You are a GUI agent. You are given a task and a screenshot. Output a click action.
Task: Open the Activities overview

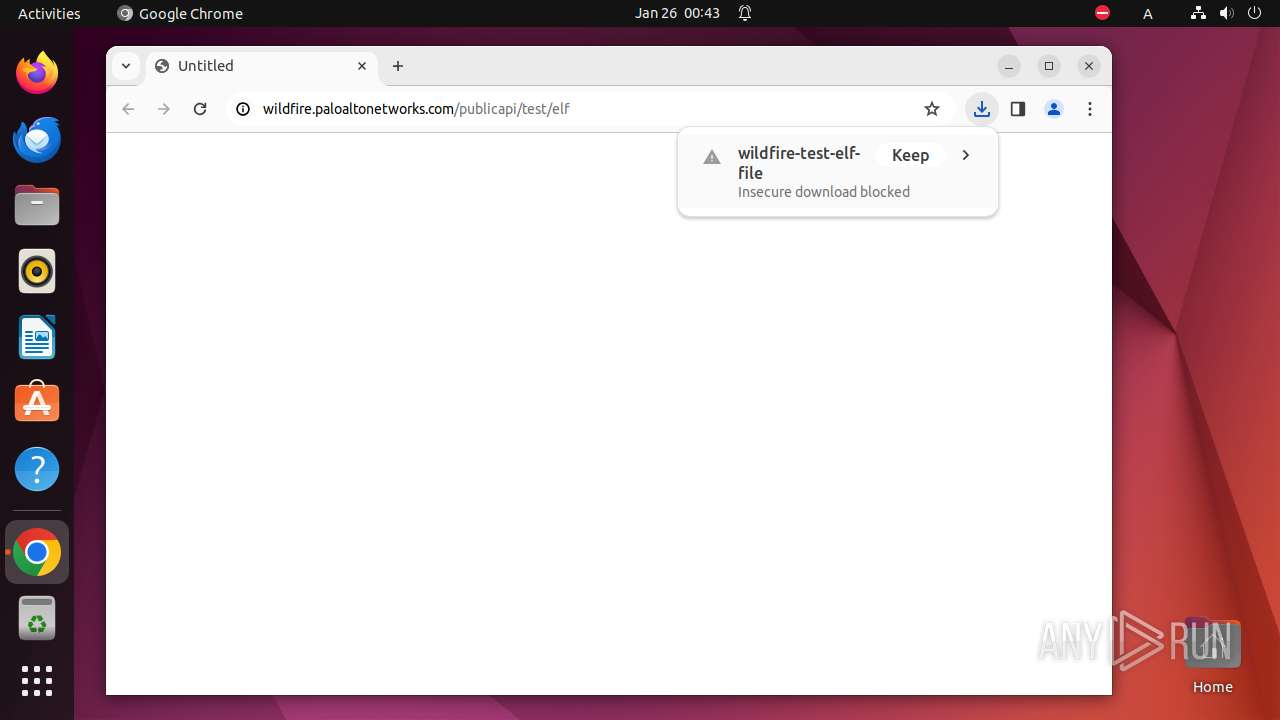point(49,13)
